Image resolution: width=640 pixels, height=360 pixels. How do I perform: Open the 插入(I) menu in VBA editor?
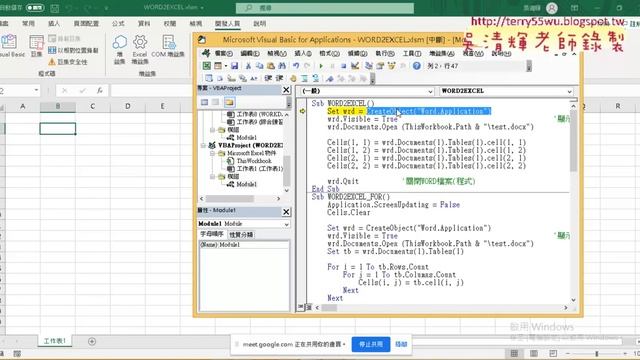303,53
